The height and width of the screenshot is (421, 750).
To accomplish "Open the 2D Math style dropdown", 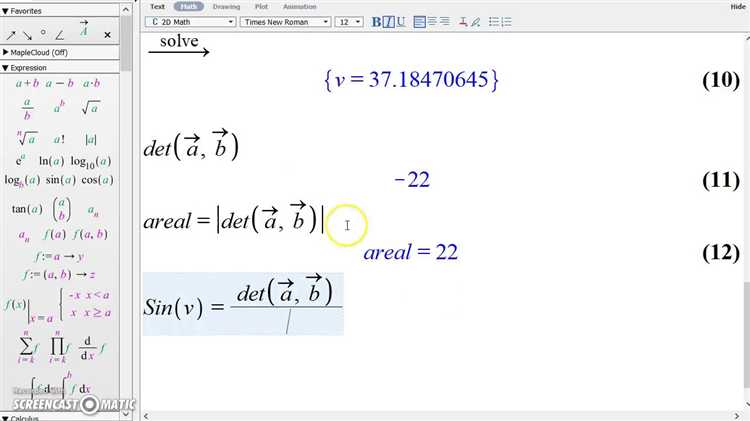I will click(190, 22).
